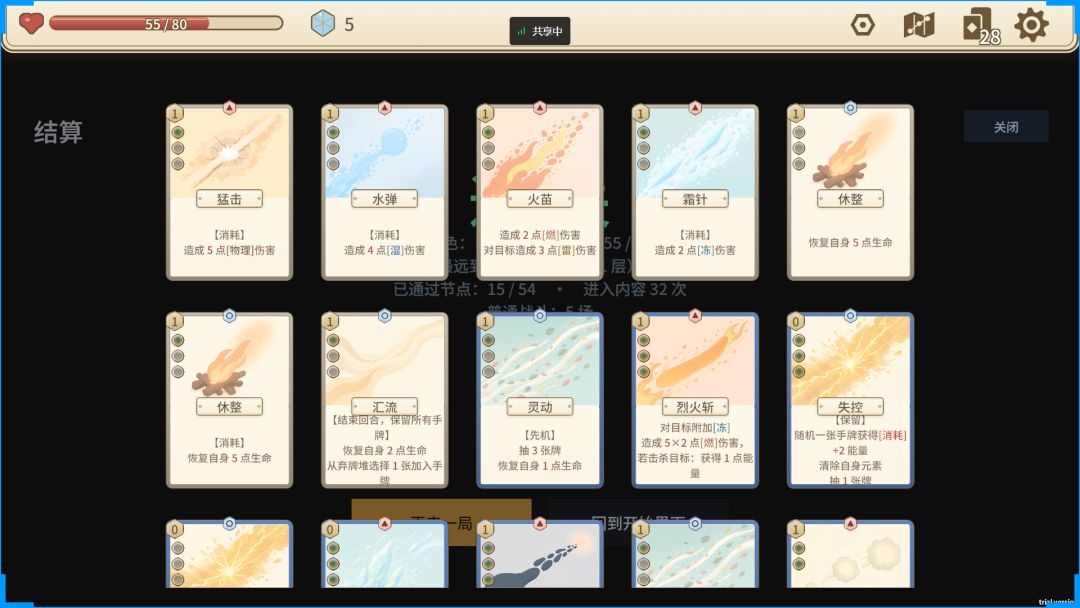
Task: Click the blue crystal energy icon
Action: pyautogui.click(x=322, y=23)
